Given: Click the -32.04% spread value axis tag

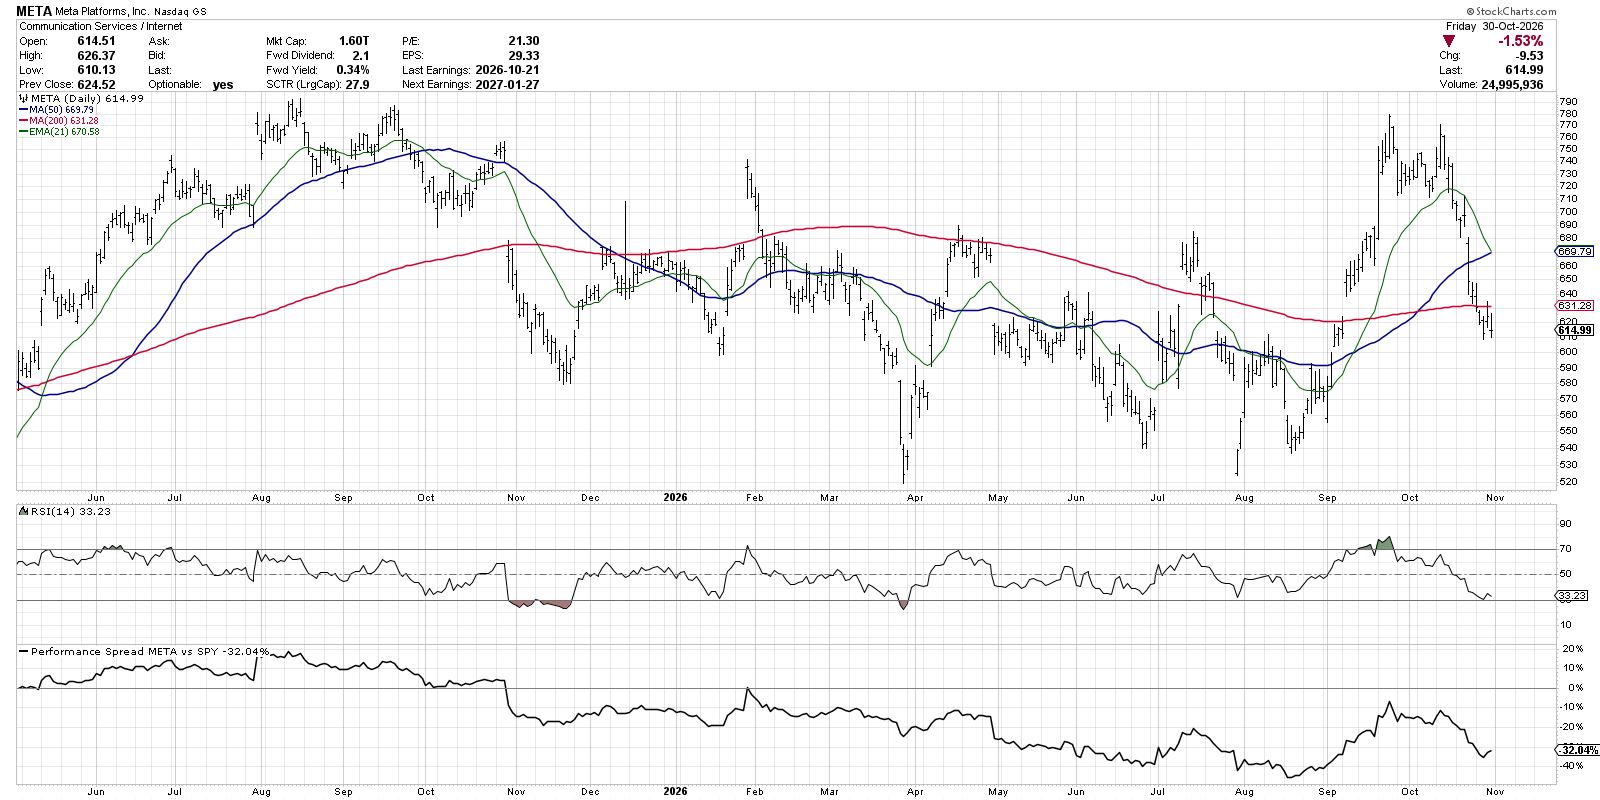Looking at the screenshot, I should point(1577,750).
